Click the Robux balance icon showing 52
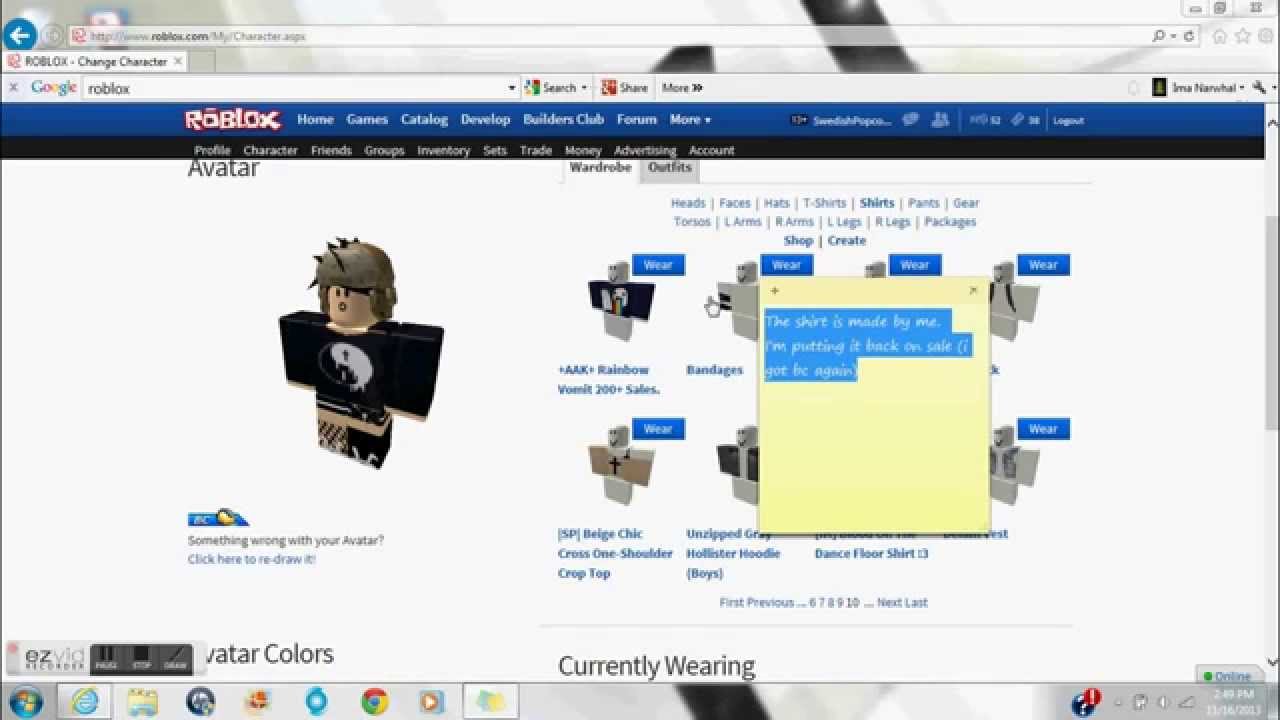Image resolution: width=1280 pixels, height=720 pixels. click(979, 120)
